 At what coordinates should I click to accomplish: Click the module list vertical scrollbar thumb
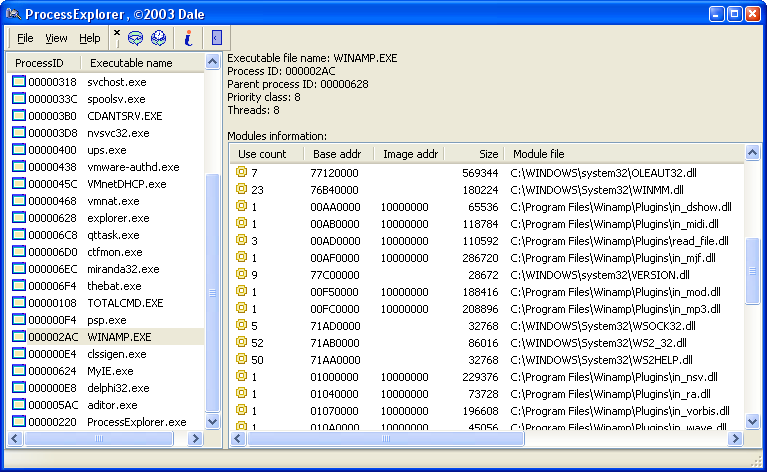point(752,271)
